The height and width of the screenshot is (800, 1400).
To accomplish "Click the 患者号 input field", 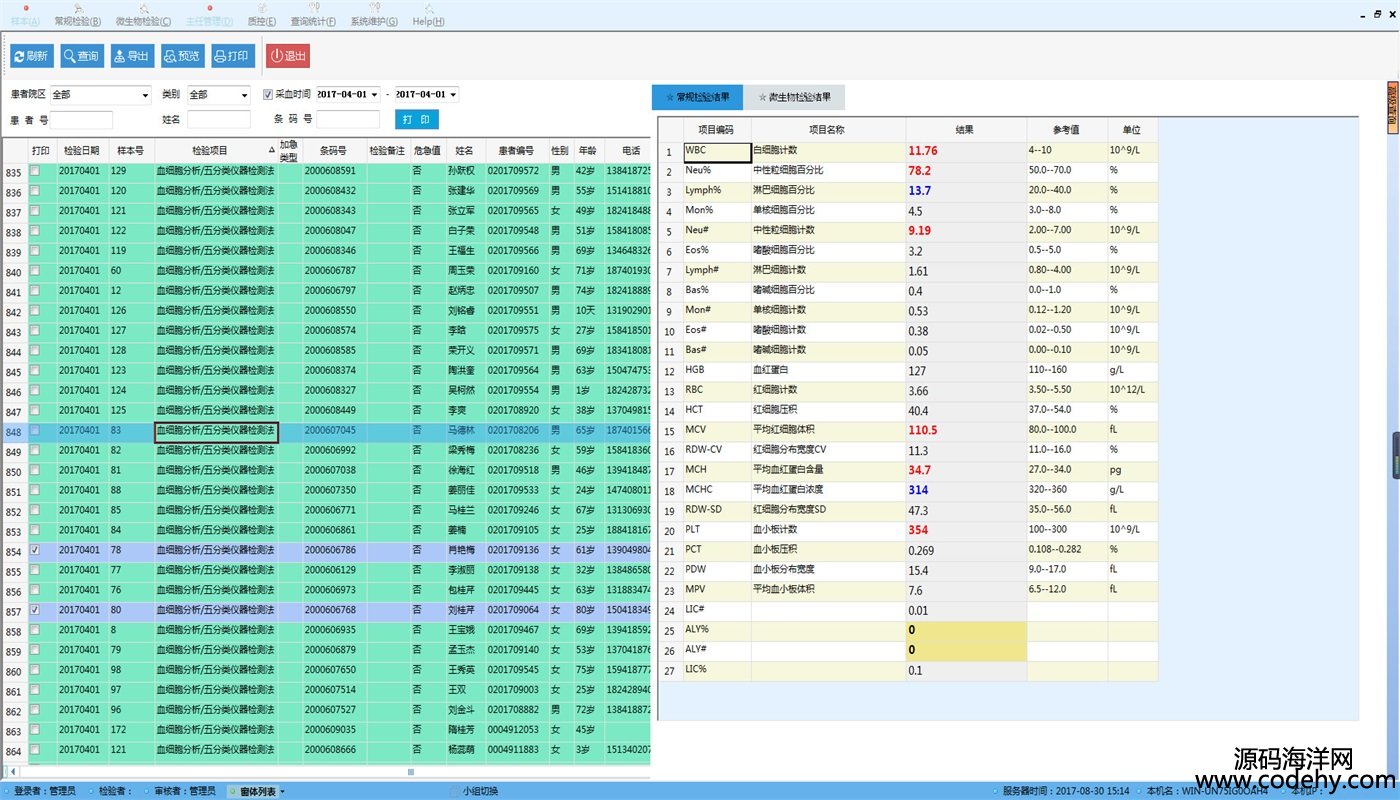I will (x=81, y=120).
